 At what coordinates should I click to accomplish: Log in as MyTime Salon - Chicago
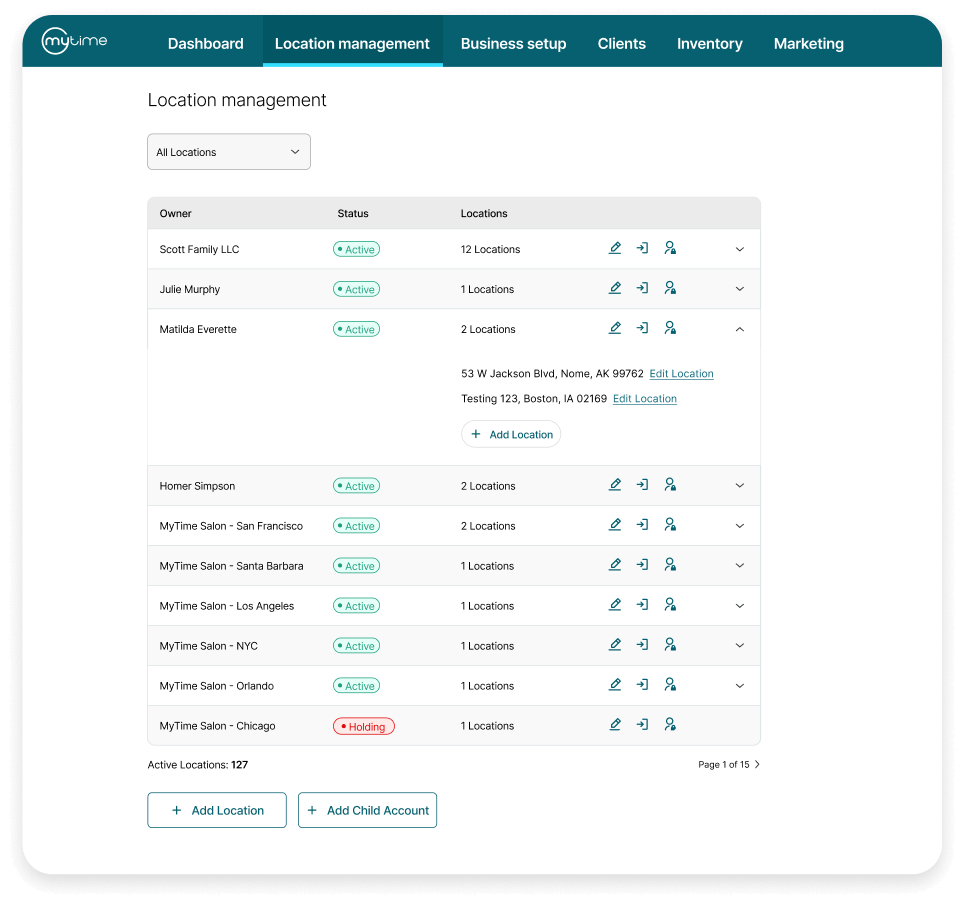click(643, 725)
